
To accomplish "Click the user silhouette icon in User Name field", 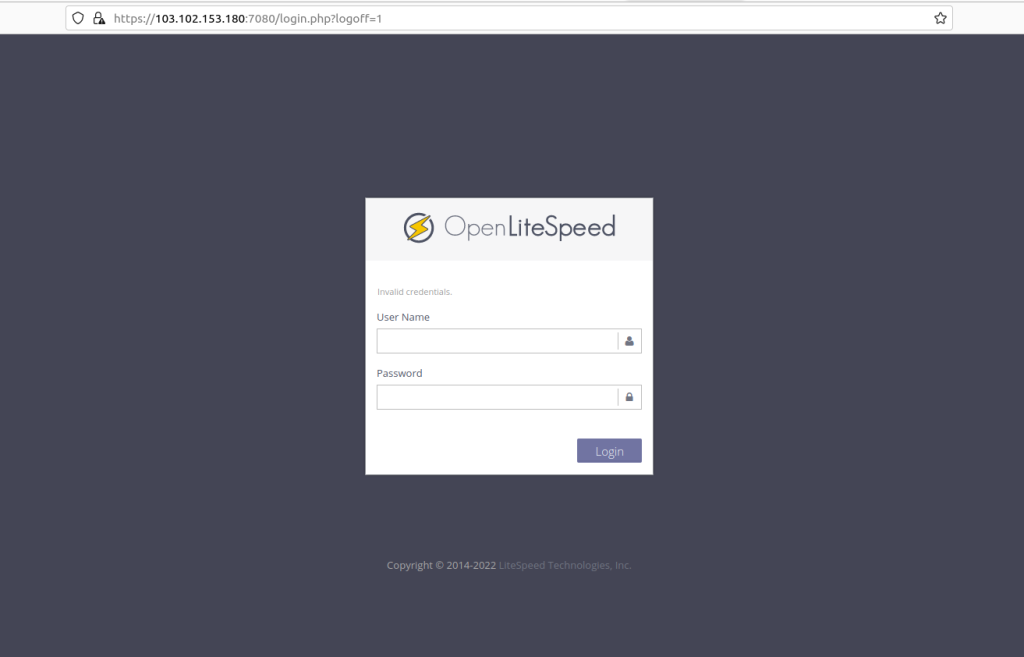I will 629,341.
